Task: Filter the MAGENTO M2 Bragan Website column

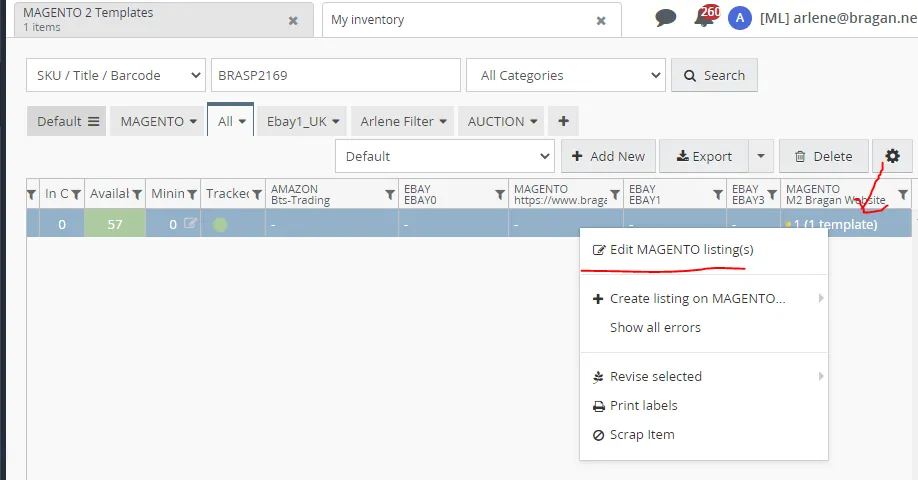Action: coord(903,194)
